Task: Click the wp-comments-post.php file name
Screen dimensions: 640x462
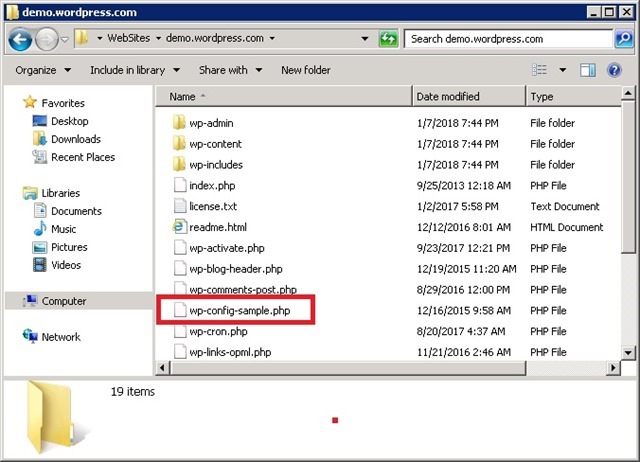Action: [243, 290]
